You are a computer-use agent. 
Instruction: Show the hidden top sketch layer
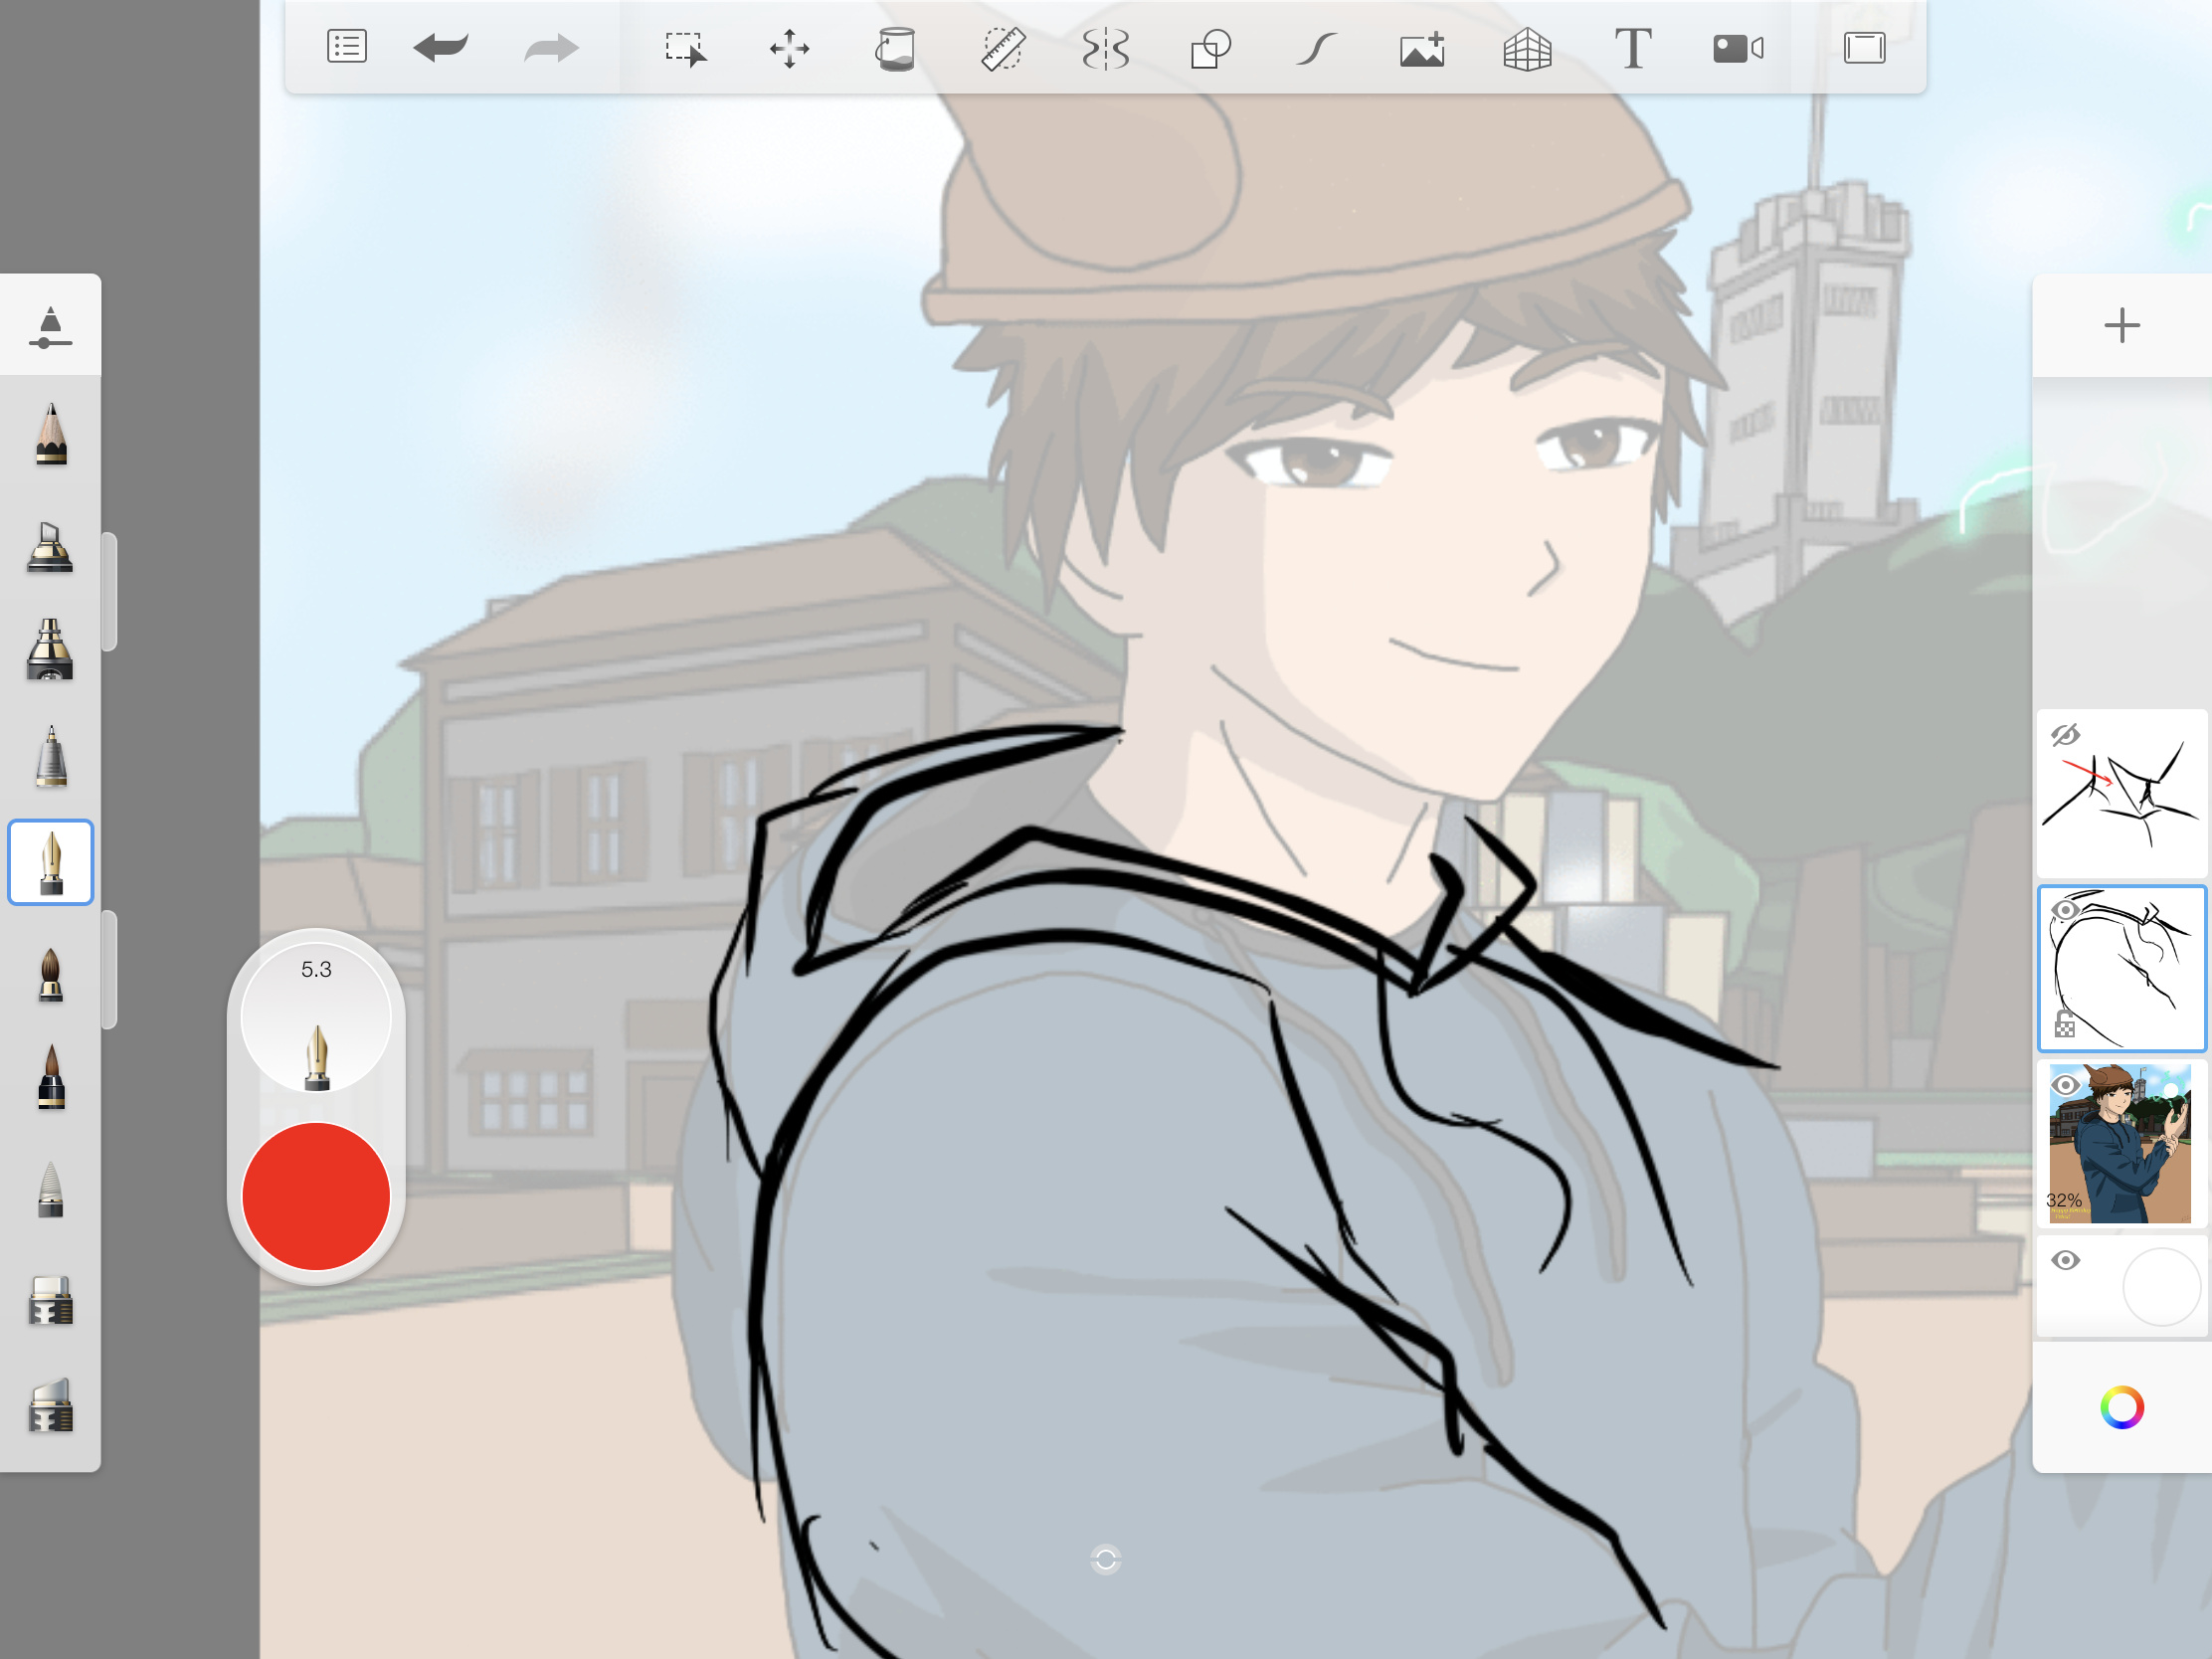click(2065, 736)
